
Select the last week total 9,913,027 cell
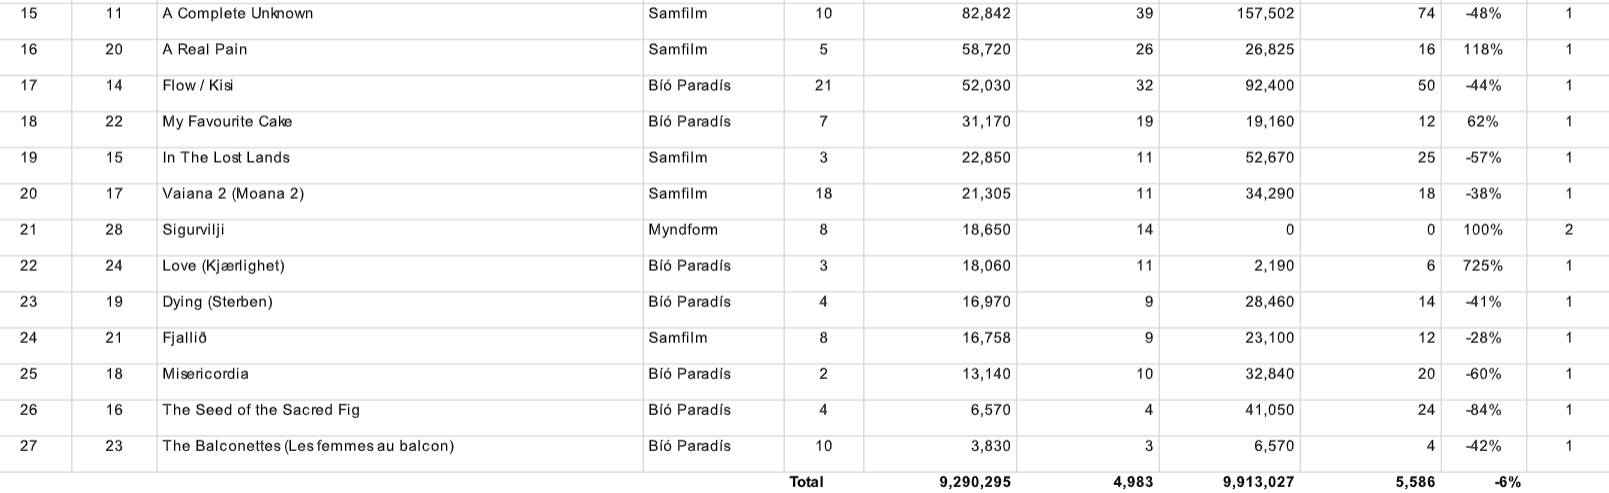click(1258, 482)
